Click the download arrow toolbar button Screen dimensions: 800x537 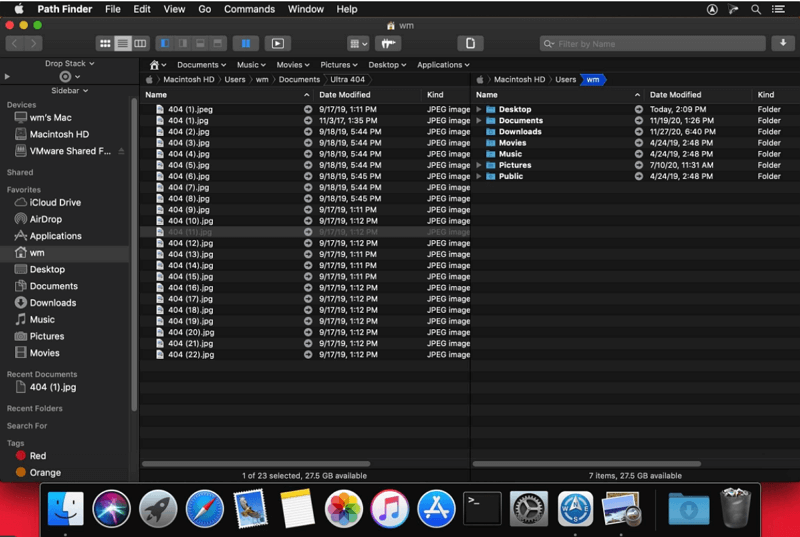click(x=783, y=44)
